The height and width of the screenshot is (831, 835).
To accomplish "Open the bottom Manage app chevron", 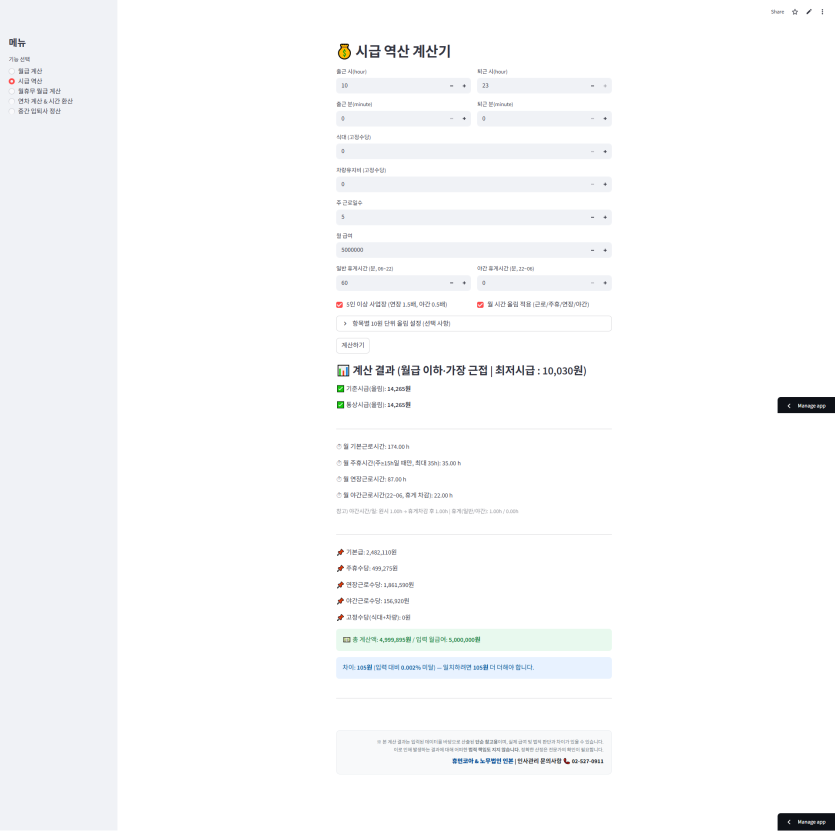I will (x=788, y=822).
